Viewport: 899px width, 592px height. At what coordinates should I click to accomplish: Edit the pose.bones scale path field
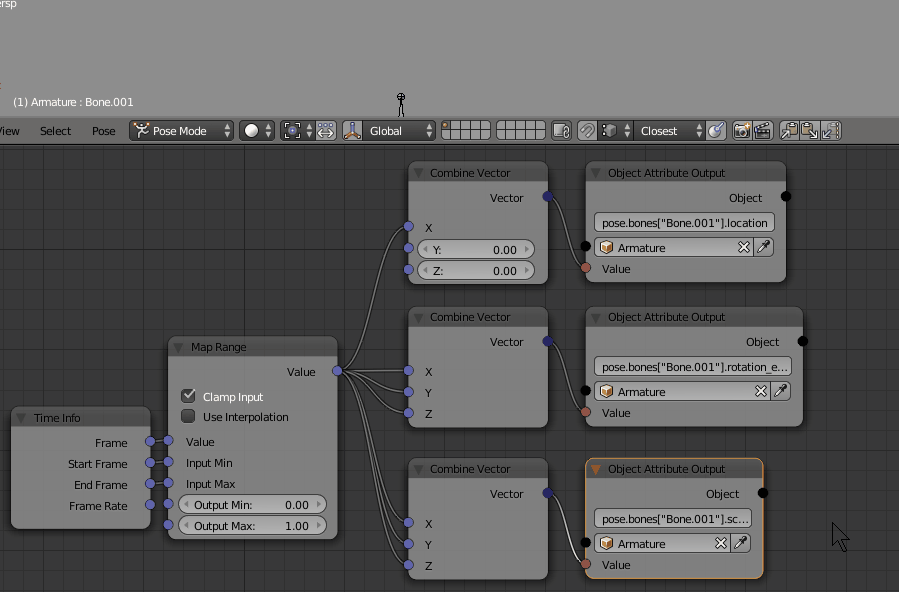point(673,519)
